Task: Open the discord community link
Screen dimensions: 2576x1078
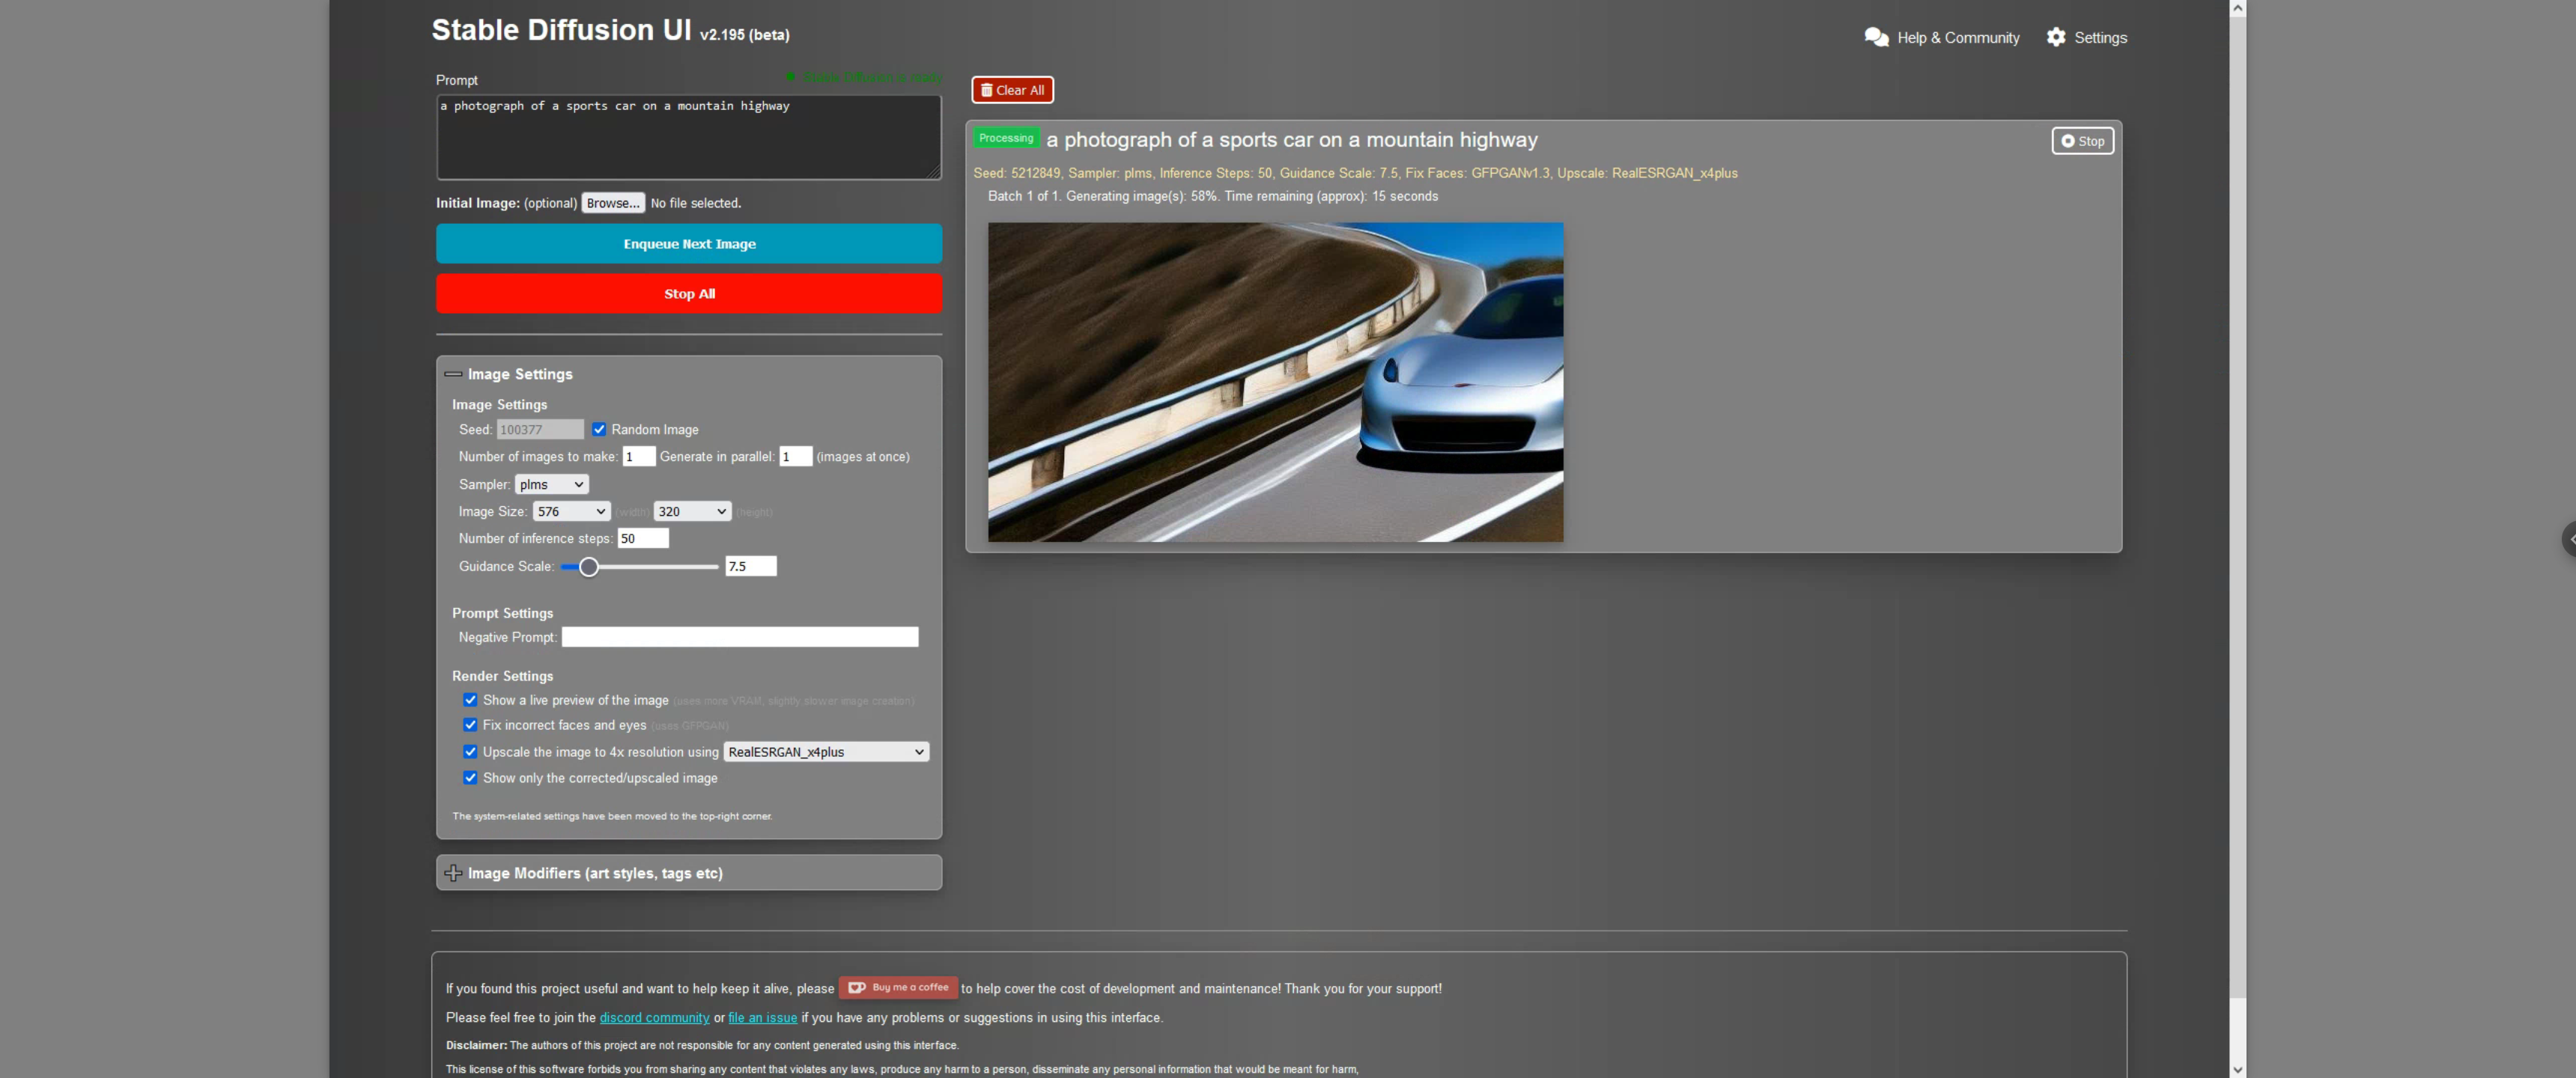Action: [654, 1018]
